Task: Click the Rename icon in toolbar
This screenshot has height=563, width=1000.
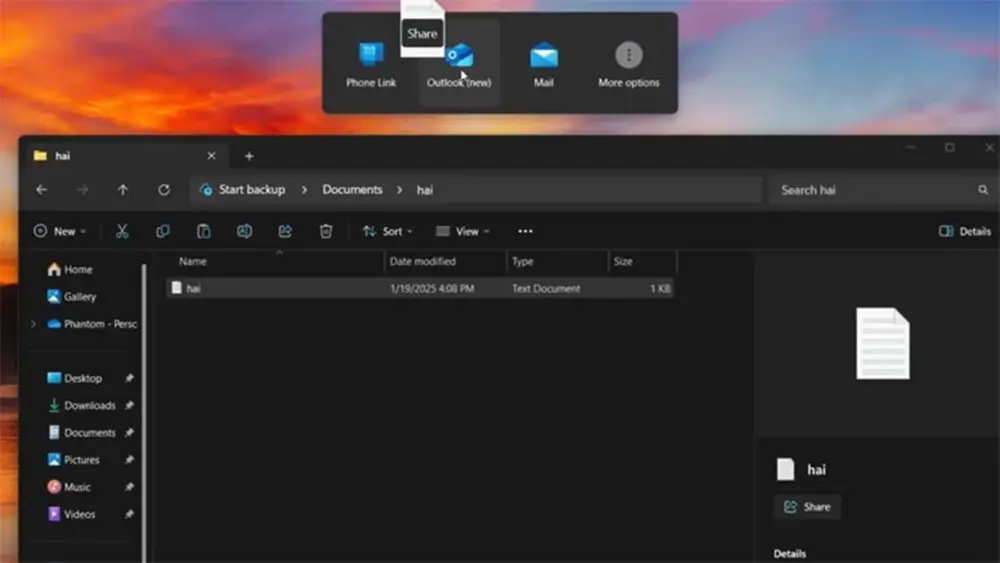Action: click(244, 231)
